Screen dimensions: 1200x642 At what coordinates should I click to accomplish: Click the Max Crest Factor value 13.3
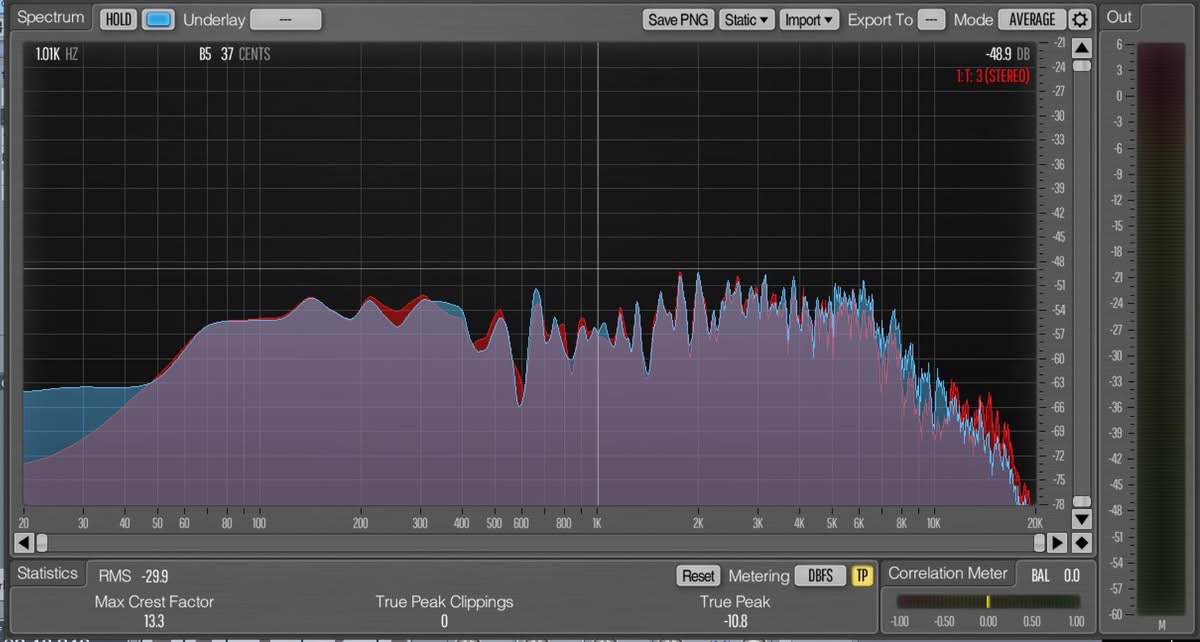154,621
